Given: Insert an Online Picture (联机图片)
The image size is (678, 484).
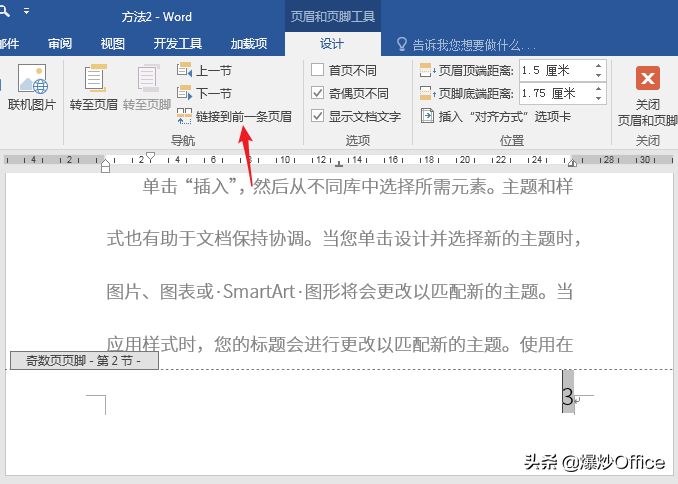Looking at the screenshot, I should tap(32, 87).
